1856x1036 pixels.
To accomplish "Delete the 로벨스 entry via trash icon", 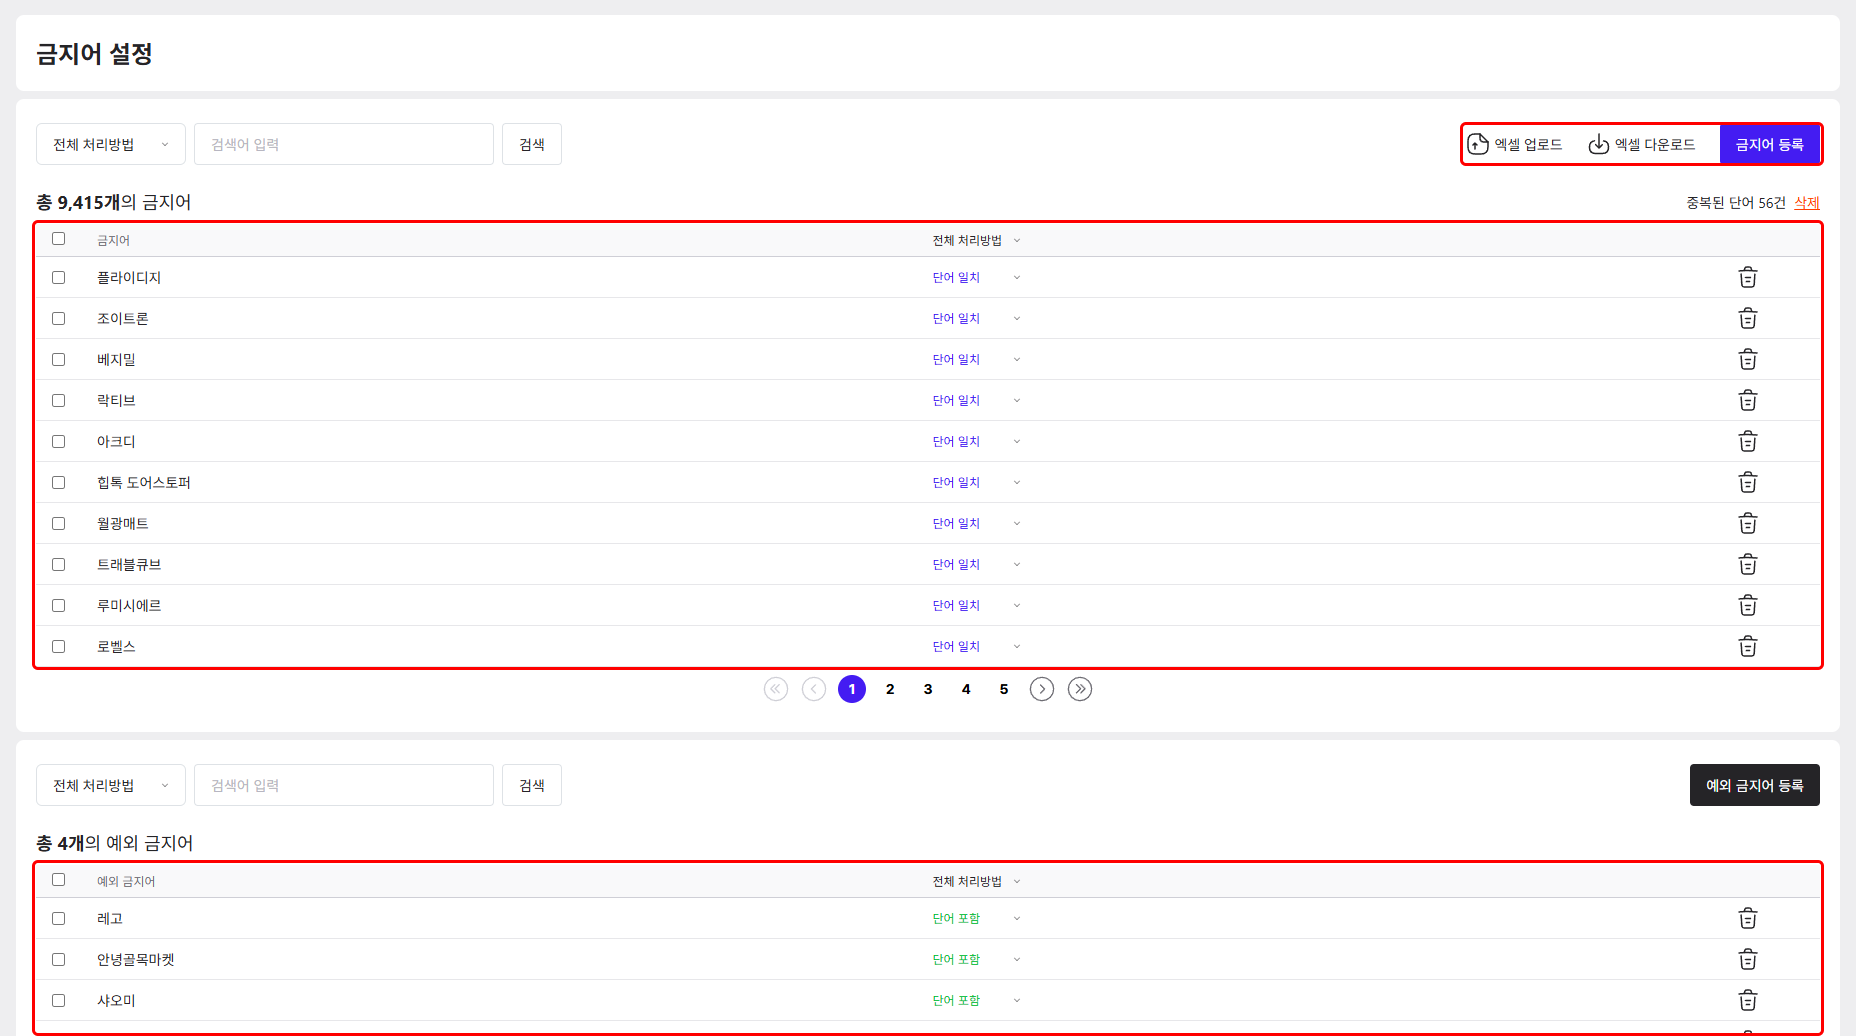I will (1747, 646).
